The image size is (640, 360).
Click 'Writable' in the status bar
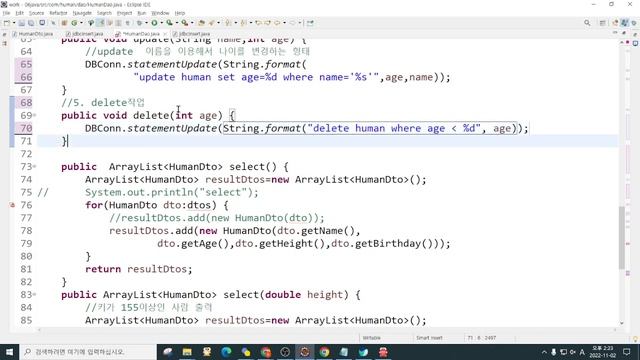pyautogui.click(x=371, y=338)
